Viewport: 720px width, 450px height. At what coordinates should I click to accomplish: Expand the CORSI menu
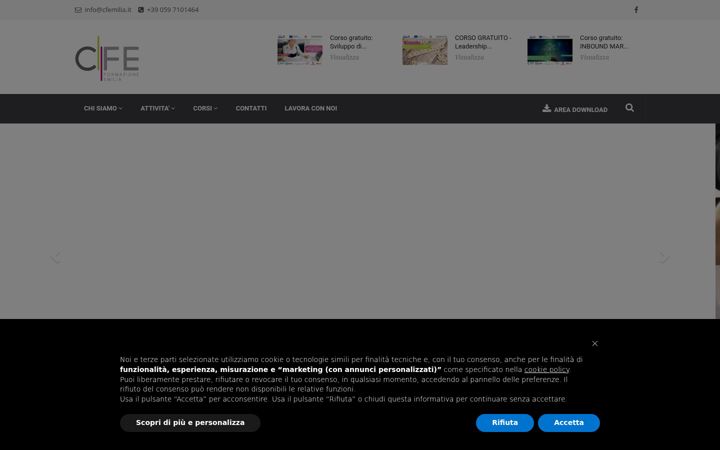[x=205, y=108]
